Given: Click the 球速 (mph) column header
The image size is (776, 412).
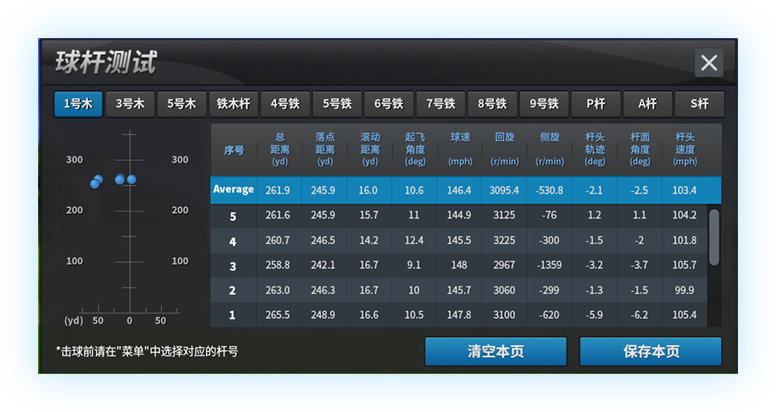Looking at the screenshot, I should click(x=460, y=149).
